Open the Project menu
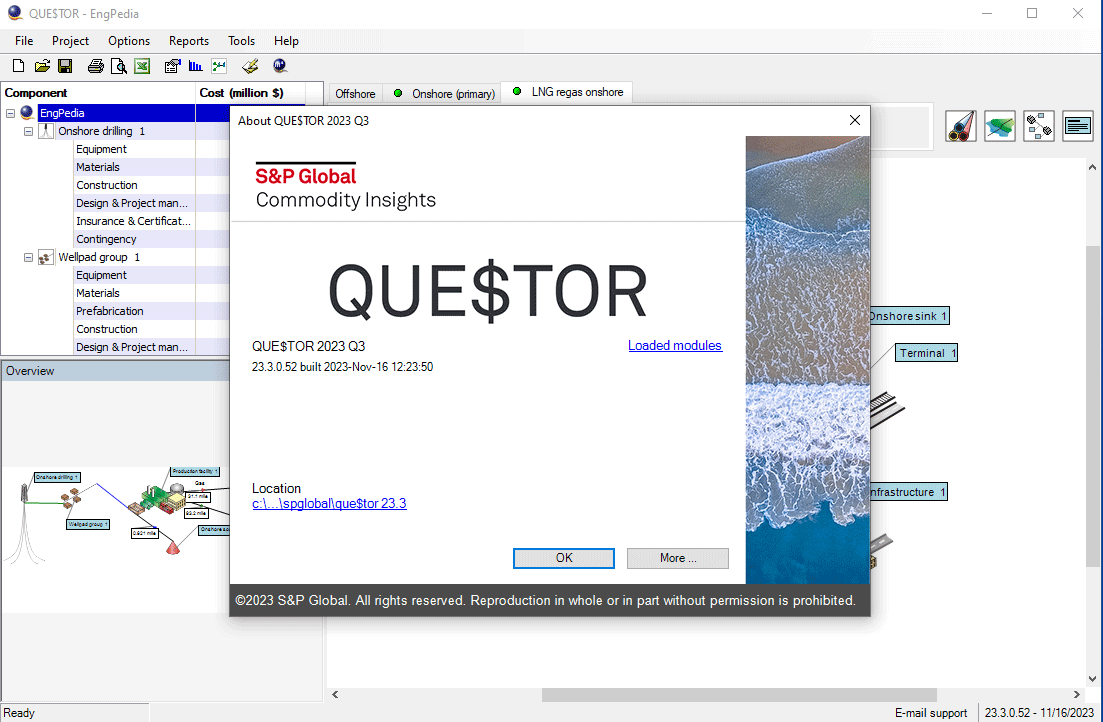Viewport: 1103px width, 722px height. (70, 41)
